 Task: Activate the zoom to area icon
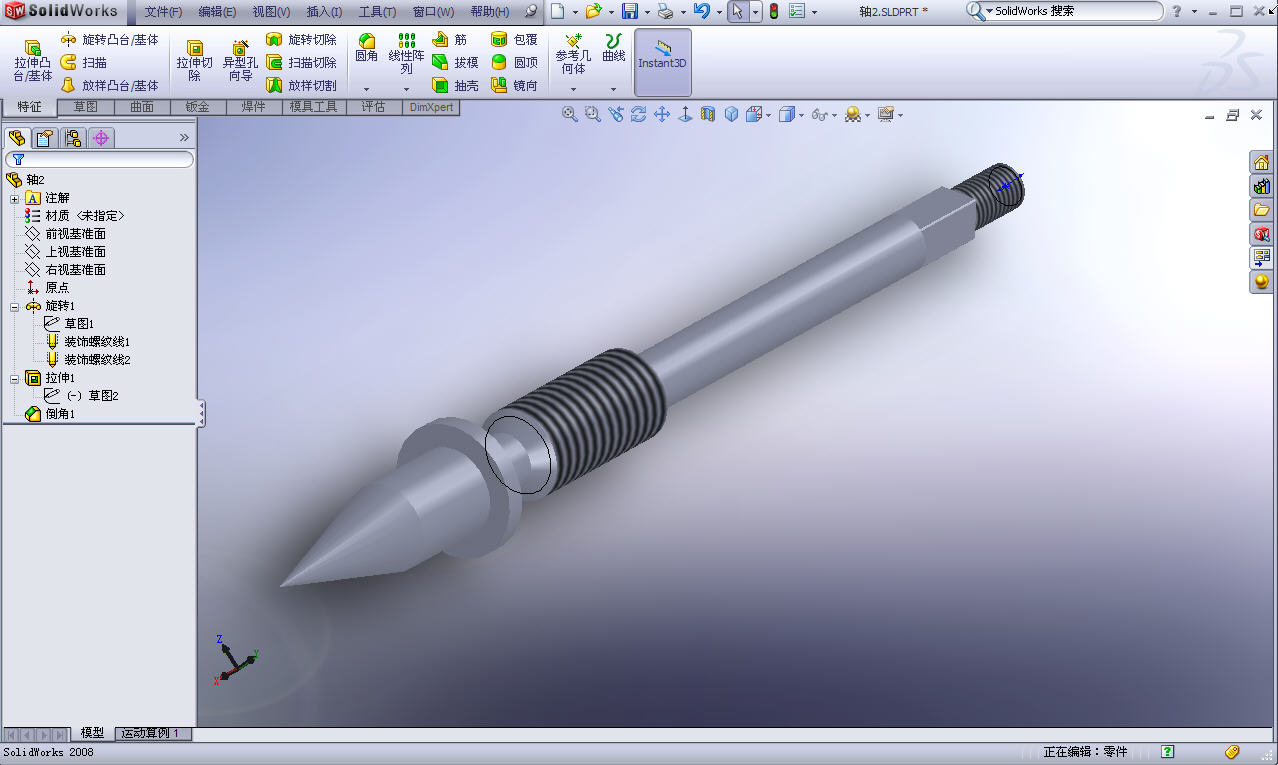pos(593,115)
